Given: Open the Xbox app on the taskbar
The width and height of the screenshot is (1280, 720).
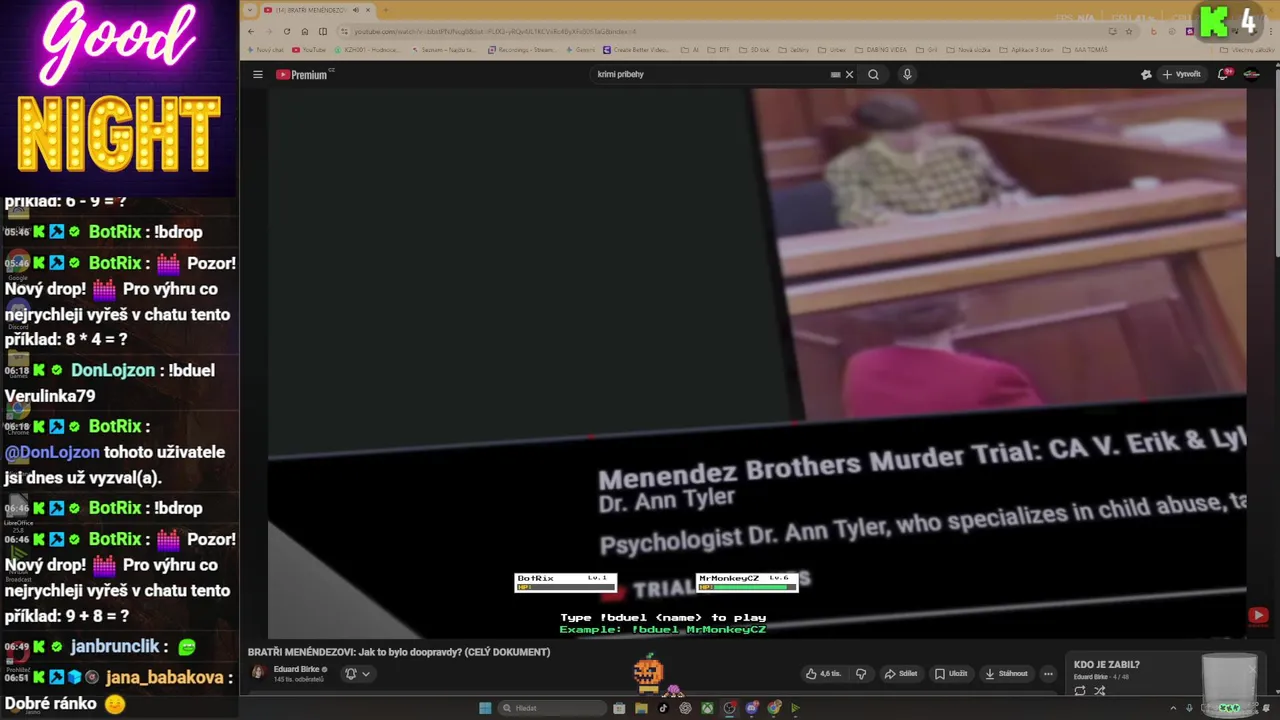Looking at the screenshot, I should [x=707, y=708].
